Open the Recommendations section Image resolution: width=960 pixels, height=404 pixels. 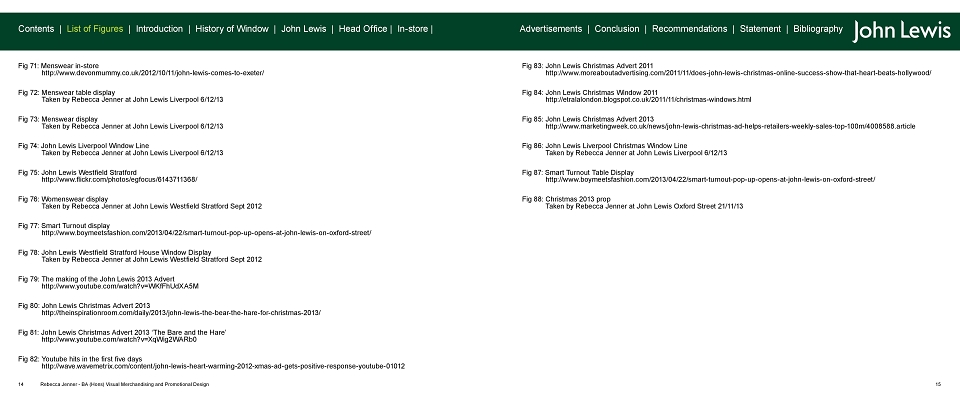689,29
